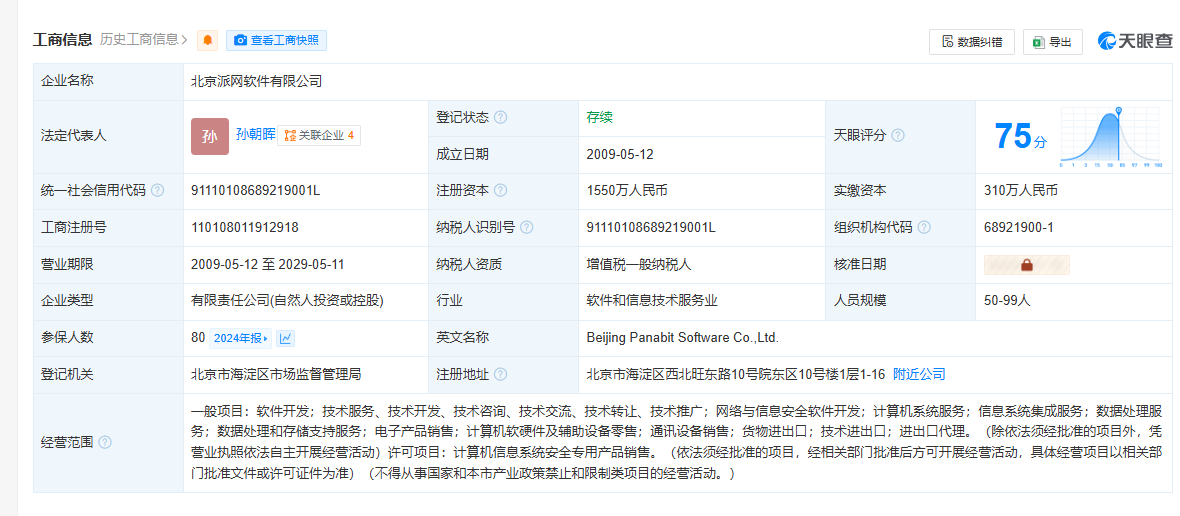Screen dimensions: 1180x516
Task: Select paid-in capital 310万人民币
Action: click(1020, 191)
